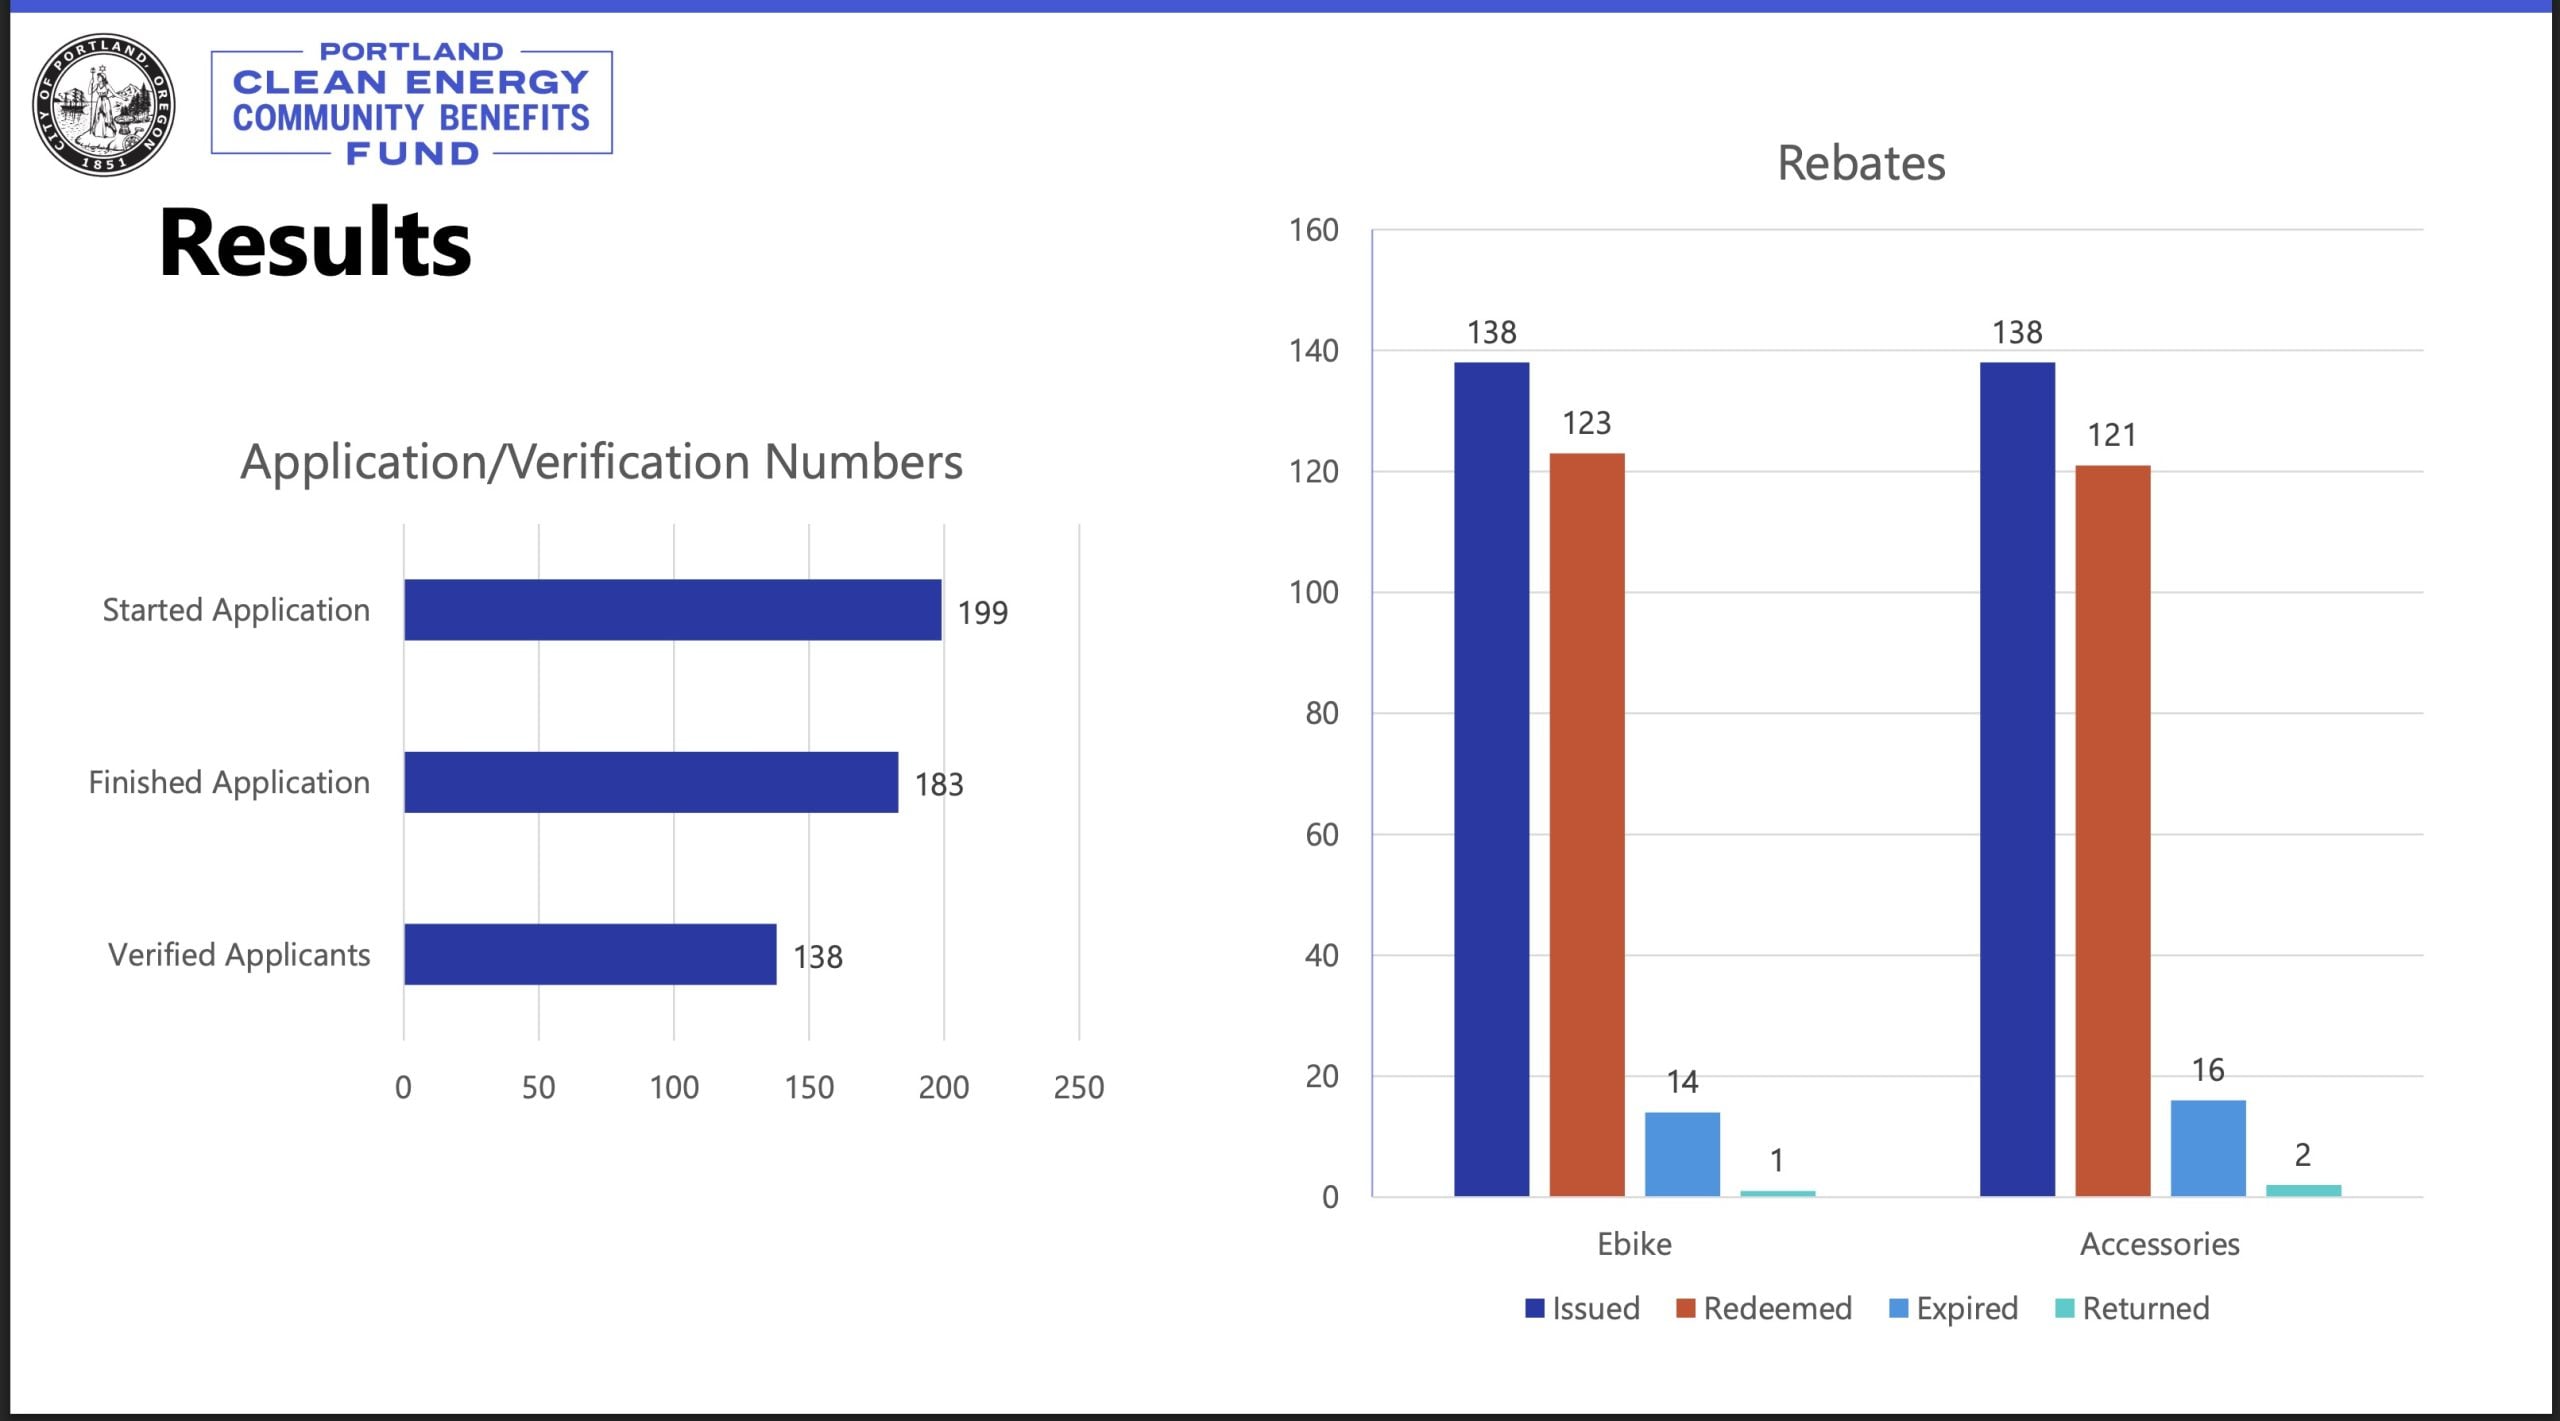The image size is (2560, 1421).
Task: Click the Accessories Redeemed bar labeled 121
Action: click(2112, 830)
